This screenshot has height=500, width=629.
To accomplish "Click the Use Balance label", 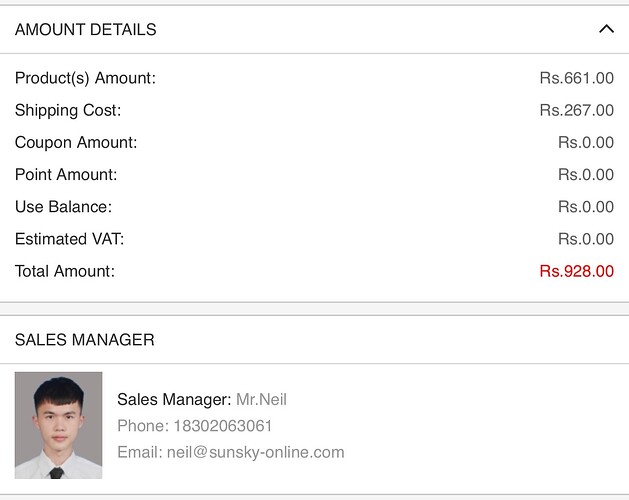I will [x=63, y=207].
